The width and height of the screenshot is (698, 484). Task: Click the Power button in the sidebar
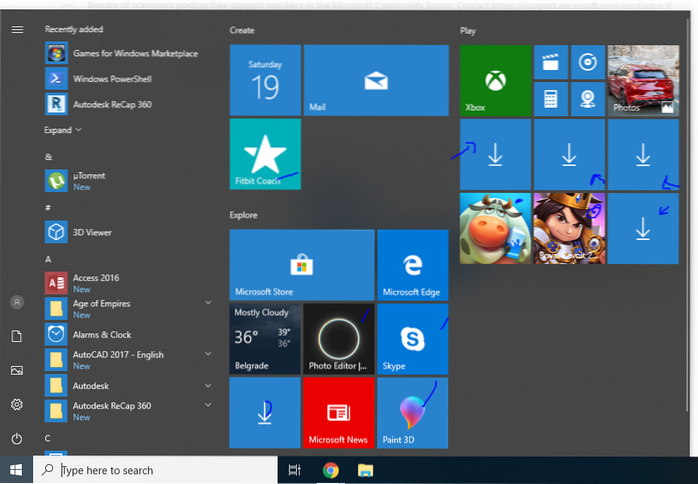[17, 438]
